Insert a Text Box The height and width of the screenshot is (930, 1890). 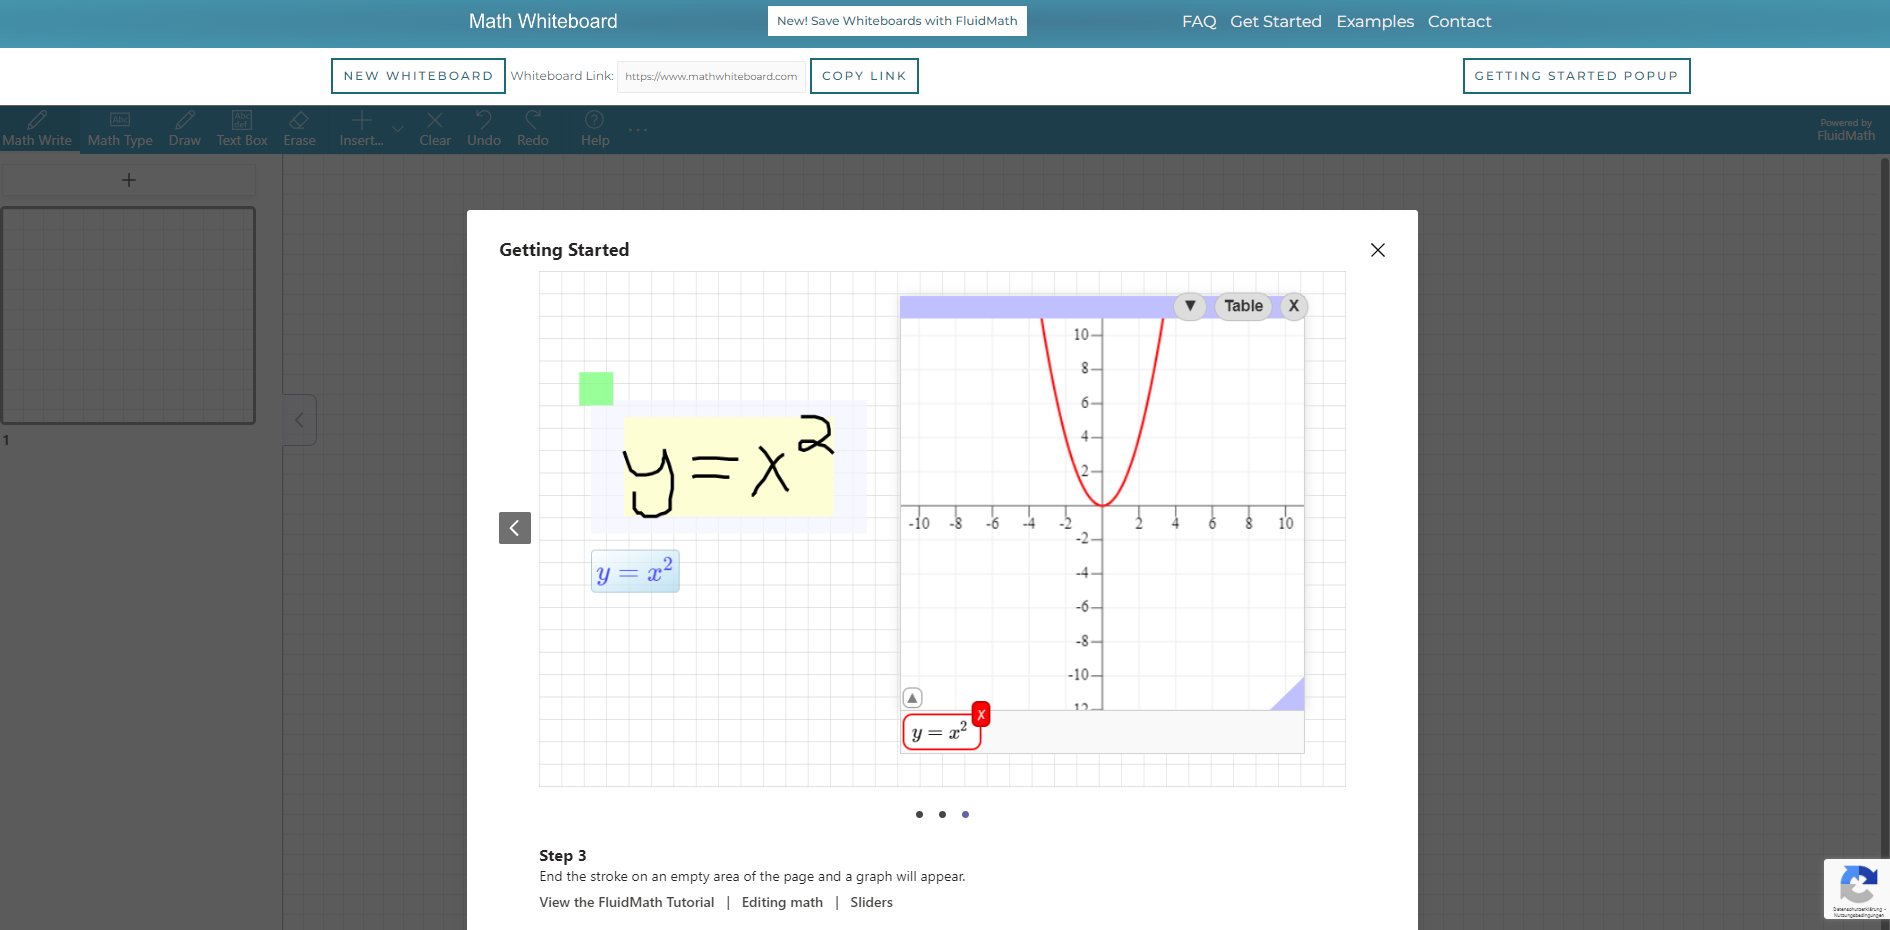(241, 128)
